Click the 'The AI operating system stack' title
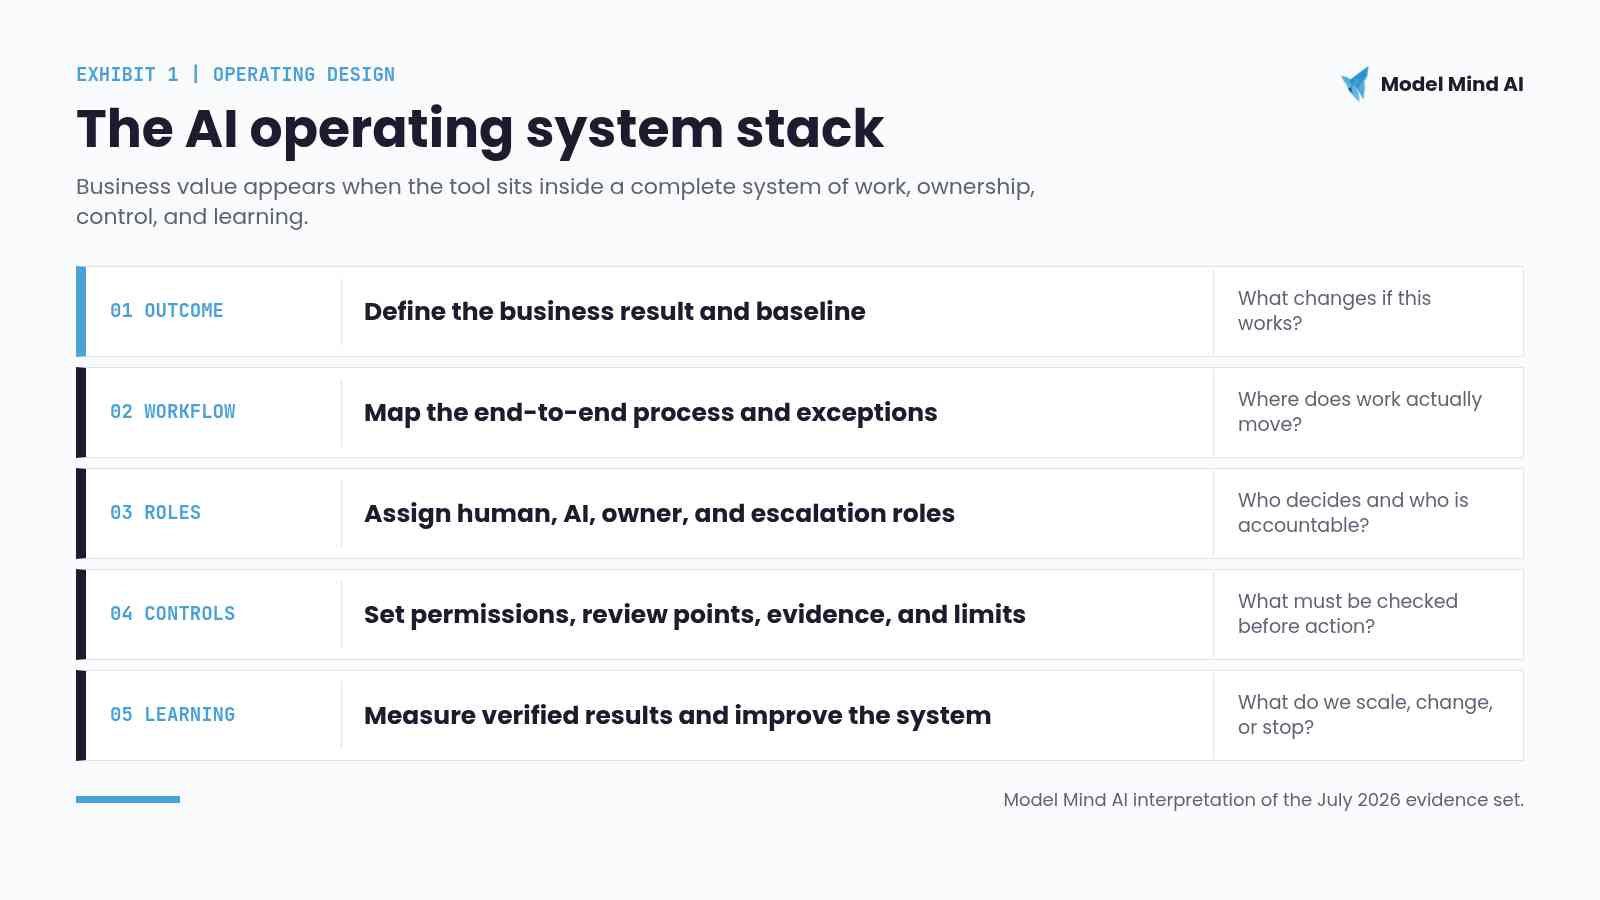Screen dimensions: 1600x900 click(x=480, y=129)
